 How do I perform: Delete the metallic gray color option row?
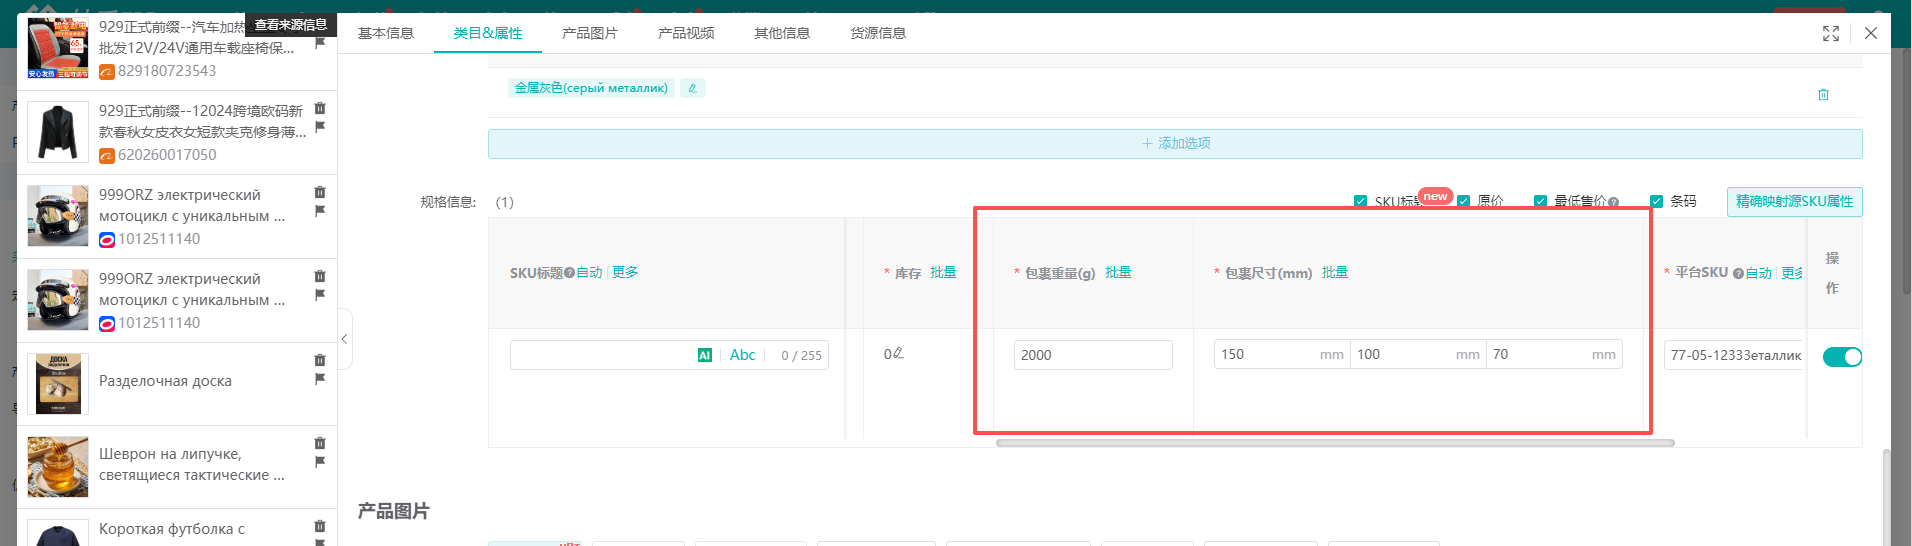tap(1823, 95)
